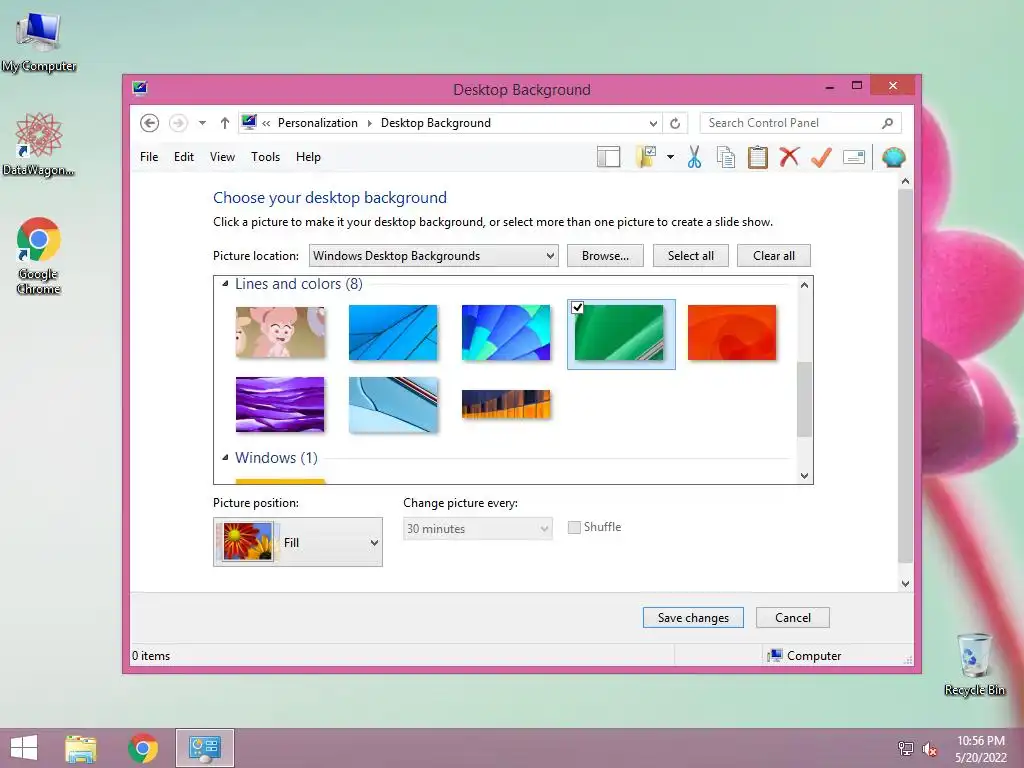
Task: Click the Search Control Panel field
Action: pyautogui.click(x=800, y=123)
